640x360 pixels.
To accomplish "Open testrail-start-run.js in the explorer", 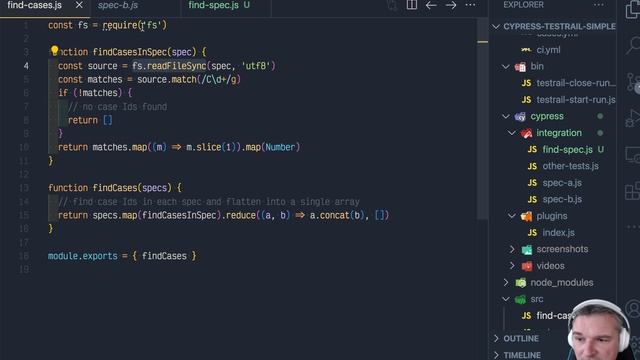I will pyautogui.click(x=576, y=100).
